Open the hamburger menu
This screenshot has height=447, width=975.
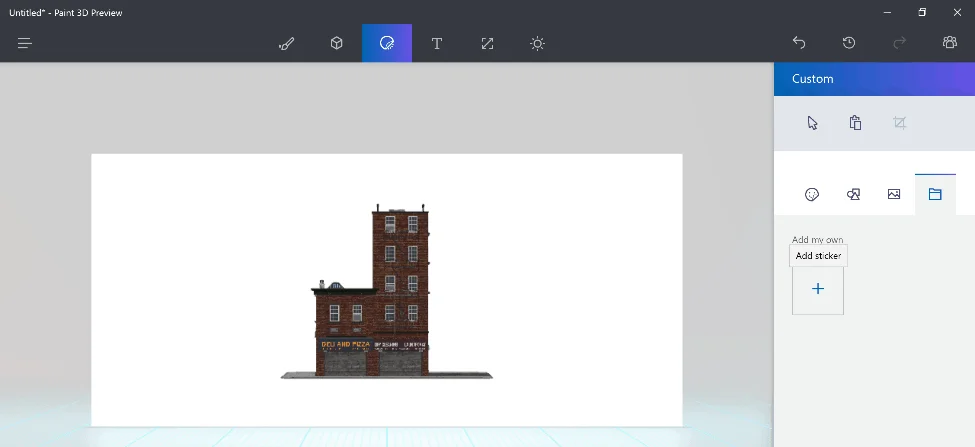(x=25, y=43)
